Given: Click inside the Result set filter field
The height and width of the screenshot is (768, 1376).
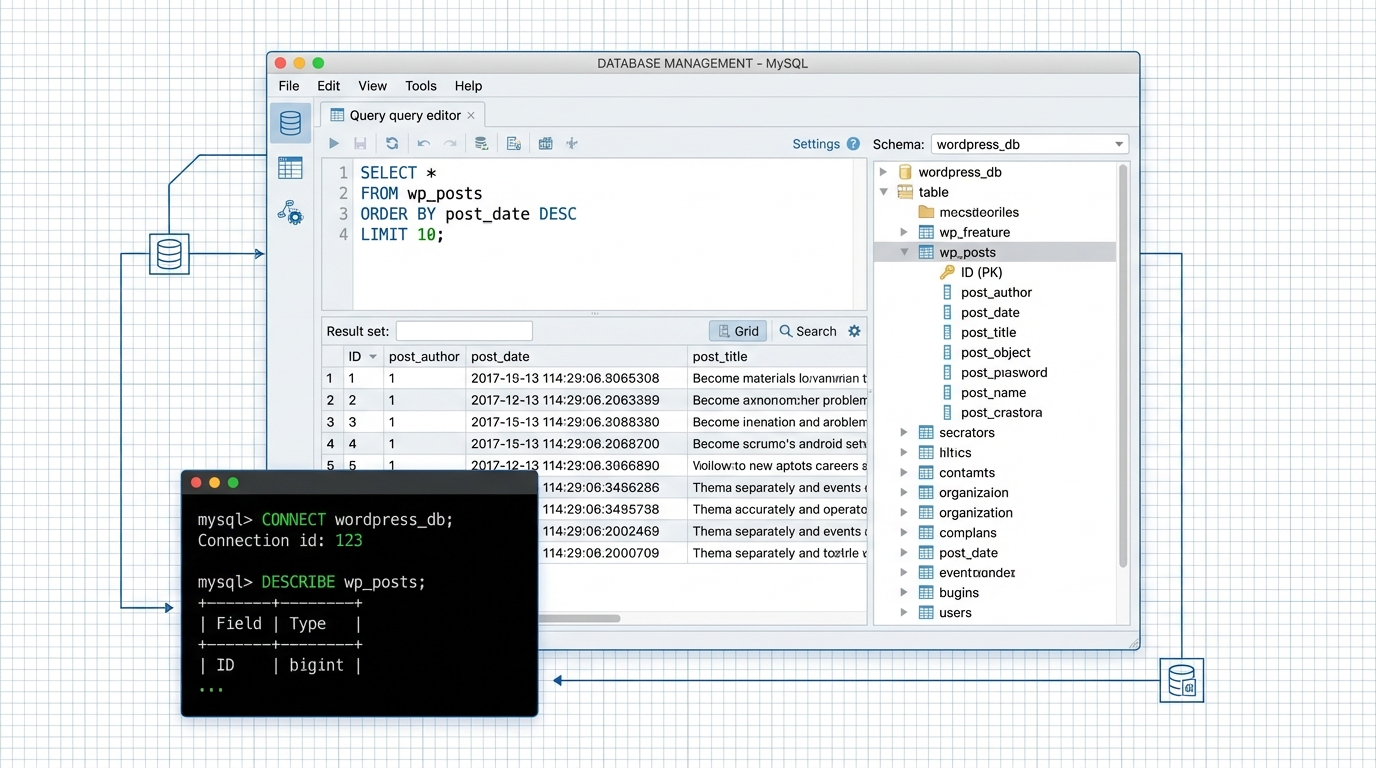Looking at the screenshot, I should click(x=463, y=331).
